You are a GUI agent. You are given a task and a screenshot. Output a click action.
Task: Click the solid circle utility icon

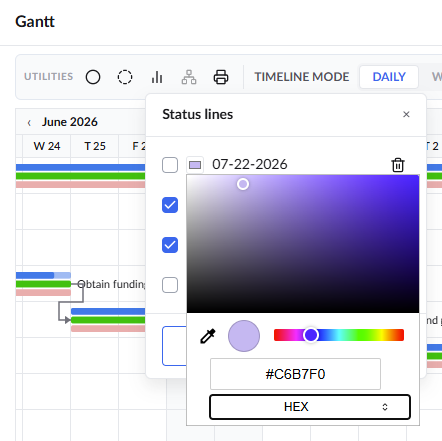click(93, 77)
